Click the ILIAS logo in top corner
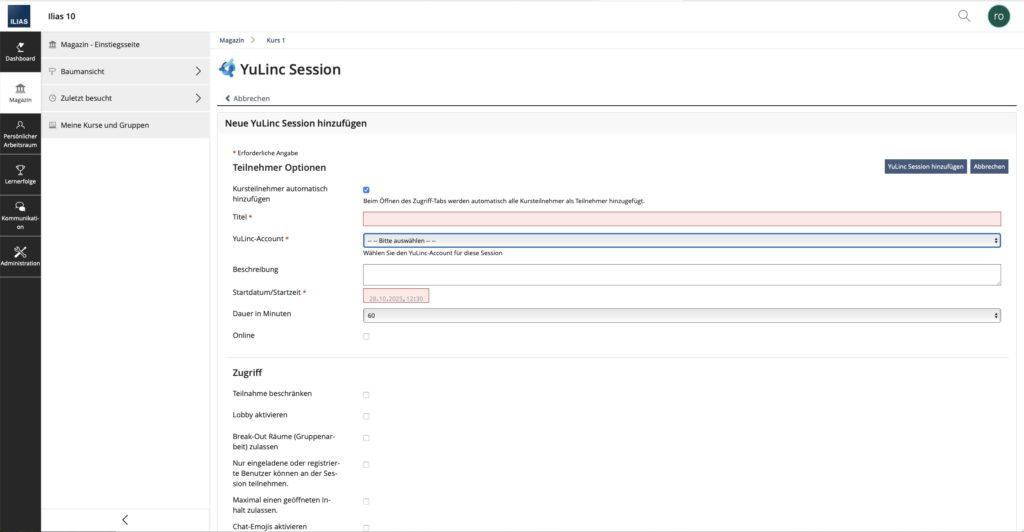Viewport: 1024px width, 532px height. [20, 16]
